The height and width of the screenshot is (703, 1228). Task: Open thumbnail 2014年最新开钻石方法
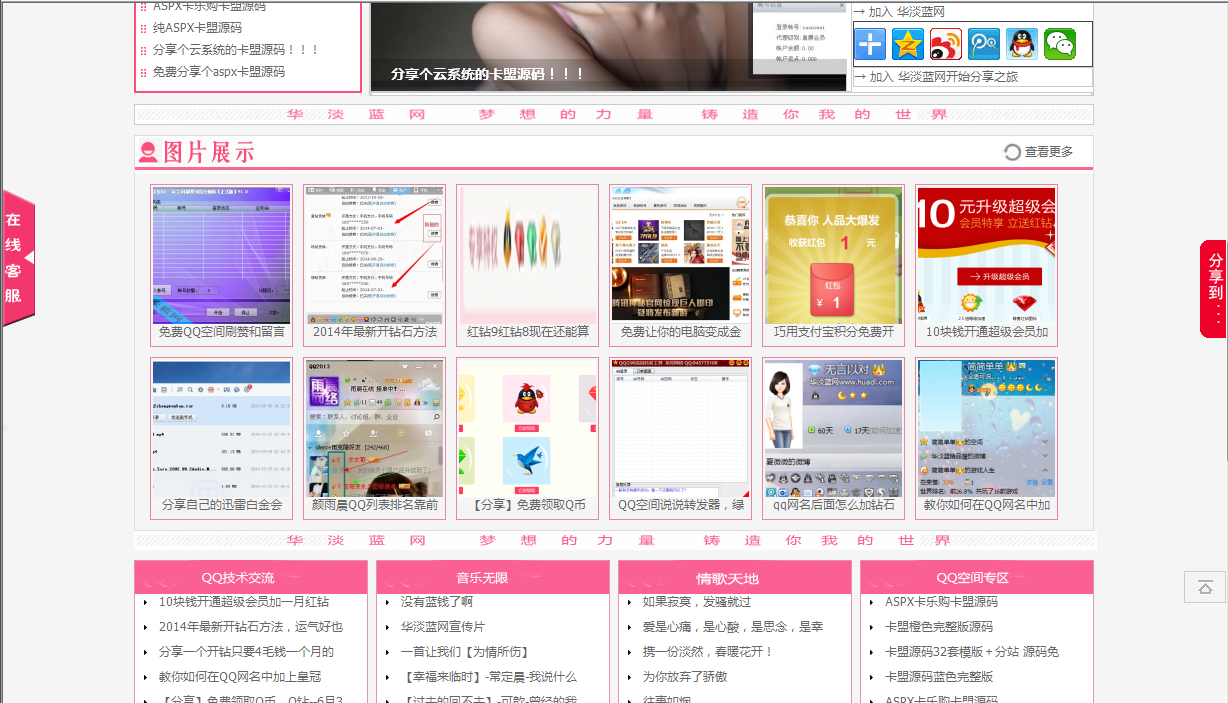click(x=374, y=265)
